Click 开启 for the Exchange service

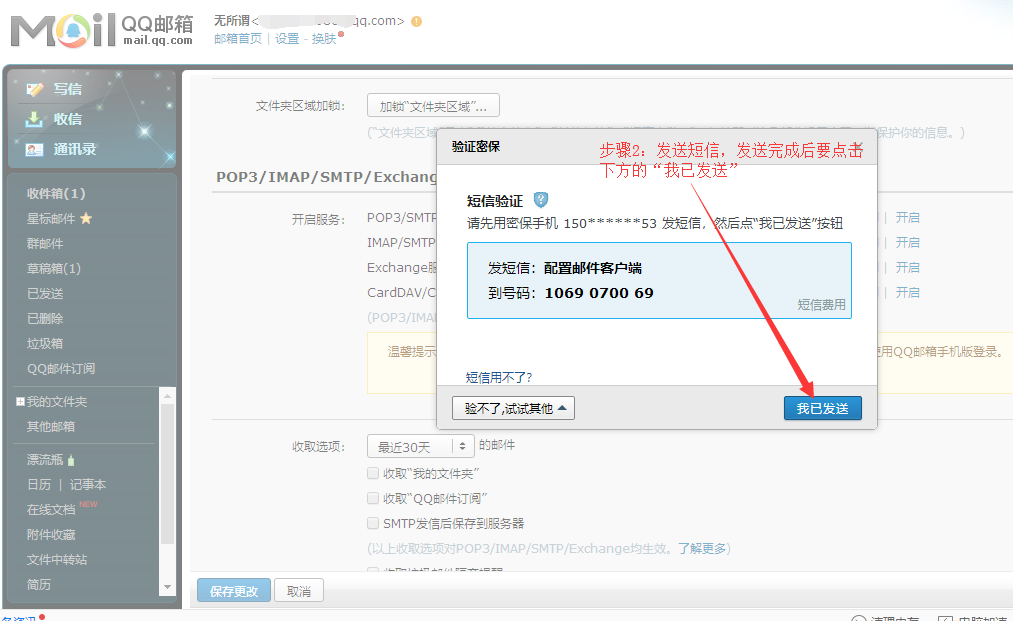coord(907,268)
